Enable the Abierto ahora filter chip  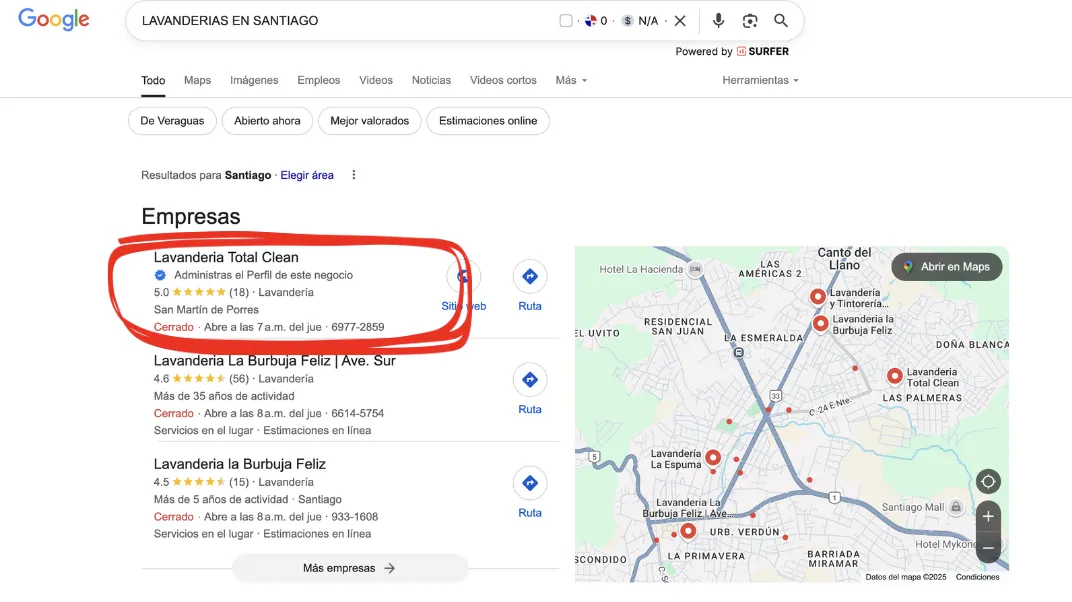(x=267, y=121)
